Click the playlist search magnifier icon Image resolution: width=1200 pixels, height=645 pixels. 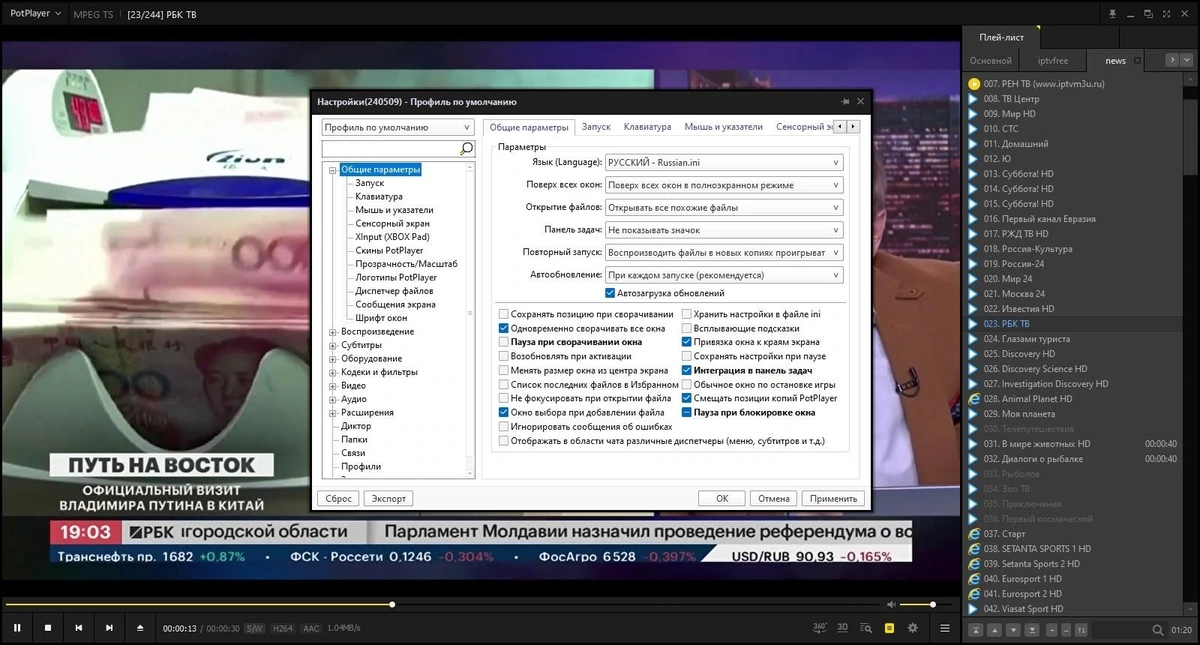(x=1157, y=630)
